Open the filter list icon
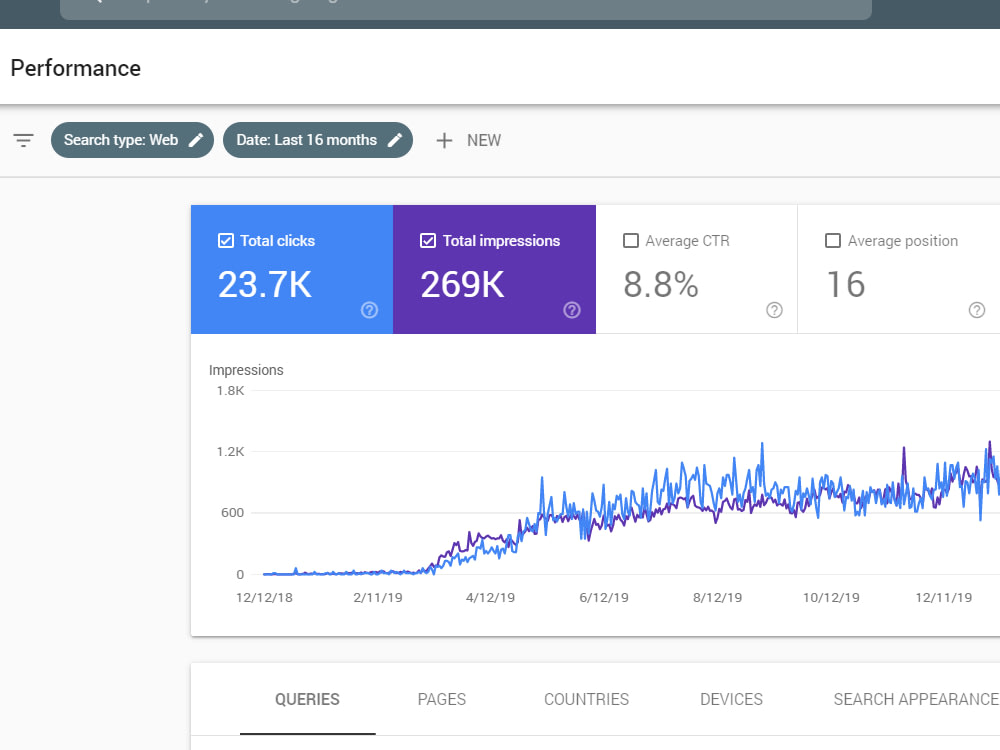Screen dimensions: 1000x750 (24, 140)
